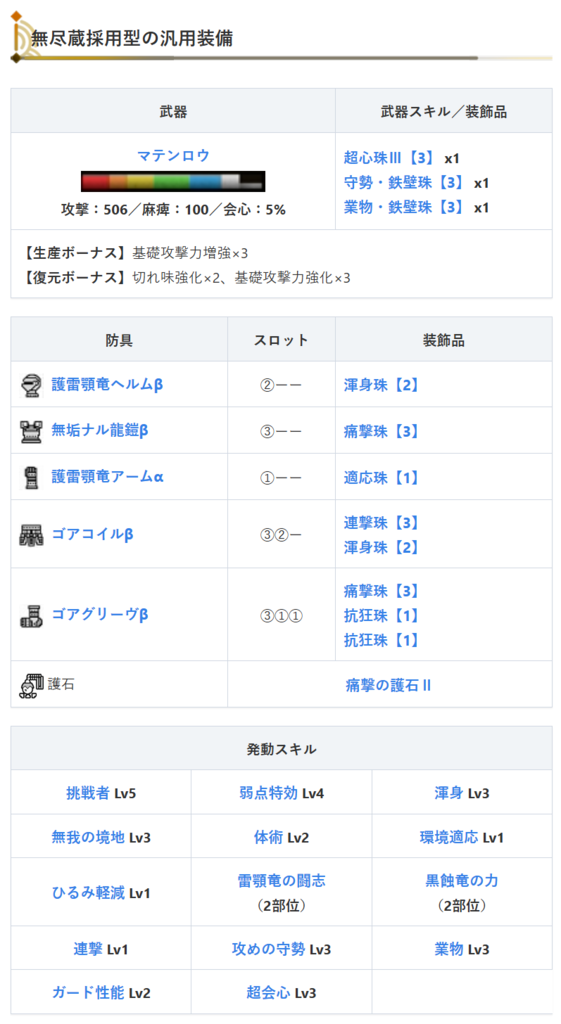Screen dimensions: 561x1024
Task: Open the 守勢・鉄壁珠【3】 link
Action: tap(403, 183)
